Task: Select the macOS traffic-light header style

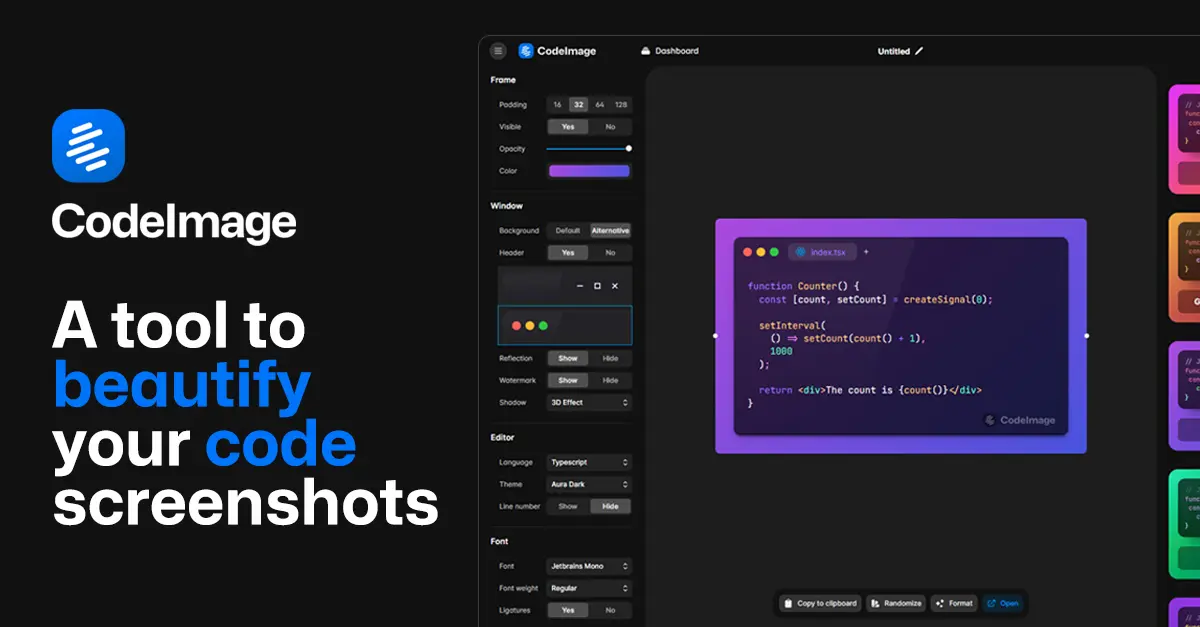Action: point(565,324)
